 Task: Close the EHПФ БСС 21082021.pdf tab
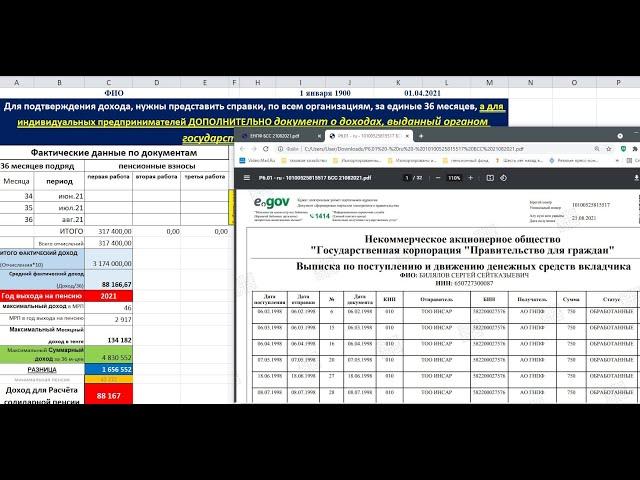(320, 136)
